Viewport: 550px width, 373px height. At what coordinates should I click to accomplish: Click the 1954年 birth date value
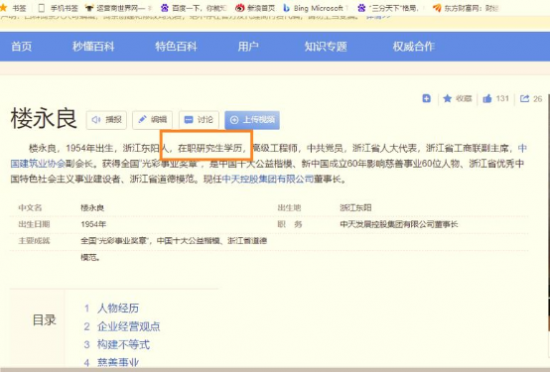click(93, 224)
